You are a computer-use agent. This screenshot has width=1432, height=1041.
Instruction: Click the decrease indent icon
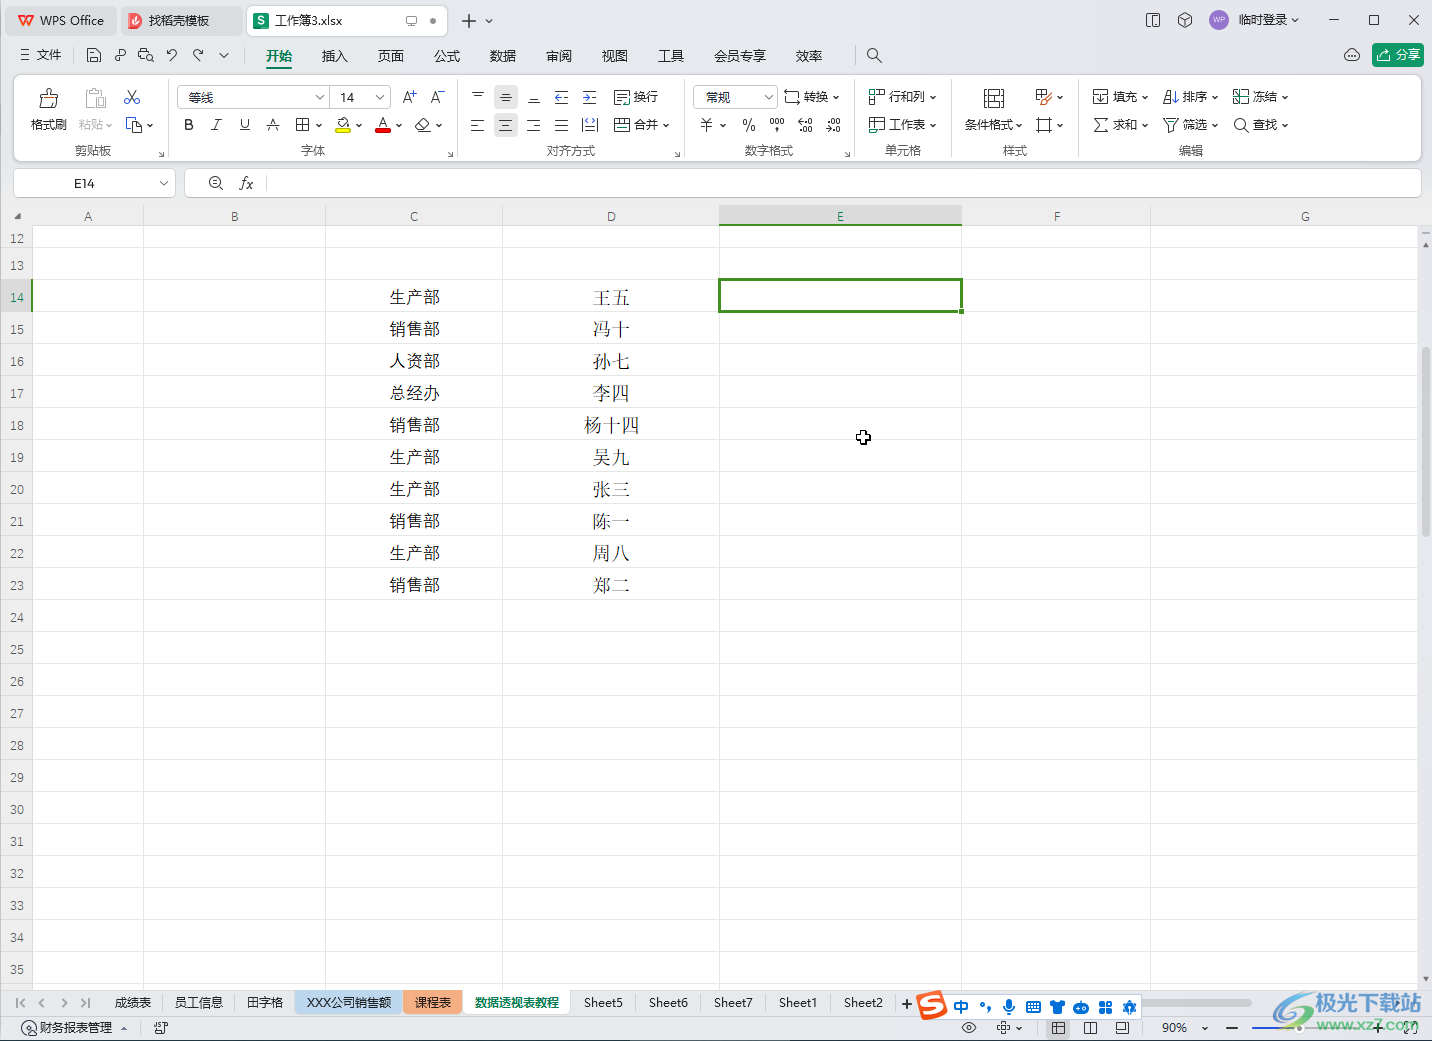pos(562,97)
